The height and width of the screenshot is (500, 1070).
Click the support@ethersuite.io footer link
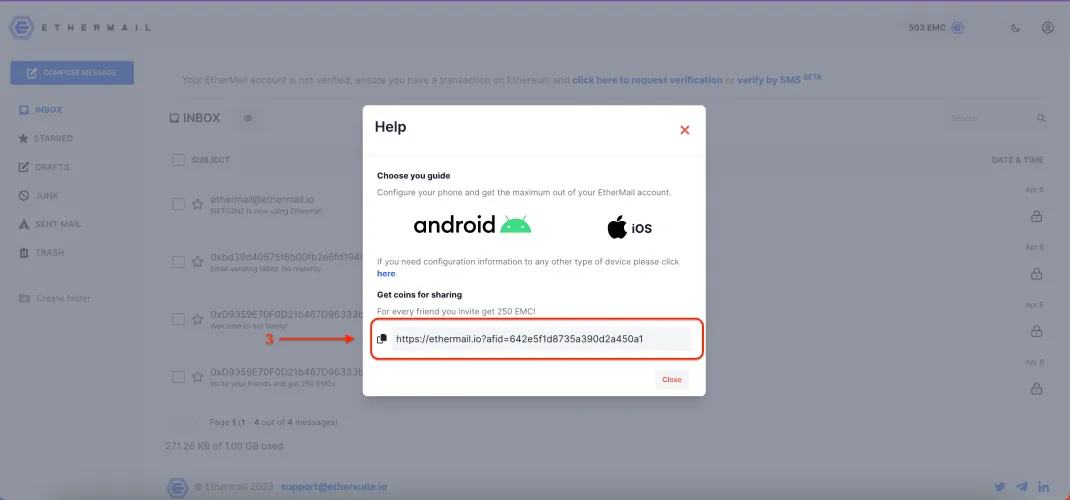334,487
